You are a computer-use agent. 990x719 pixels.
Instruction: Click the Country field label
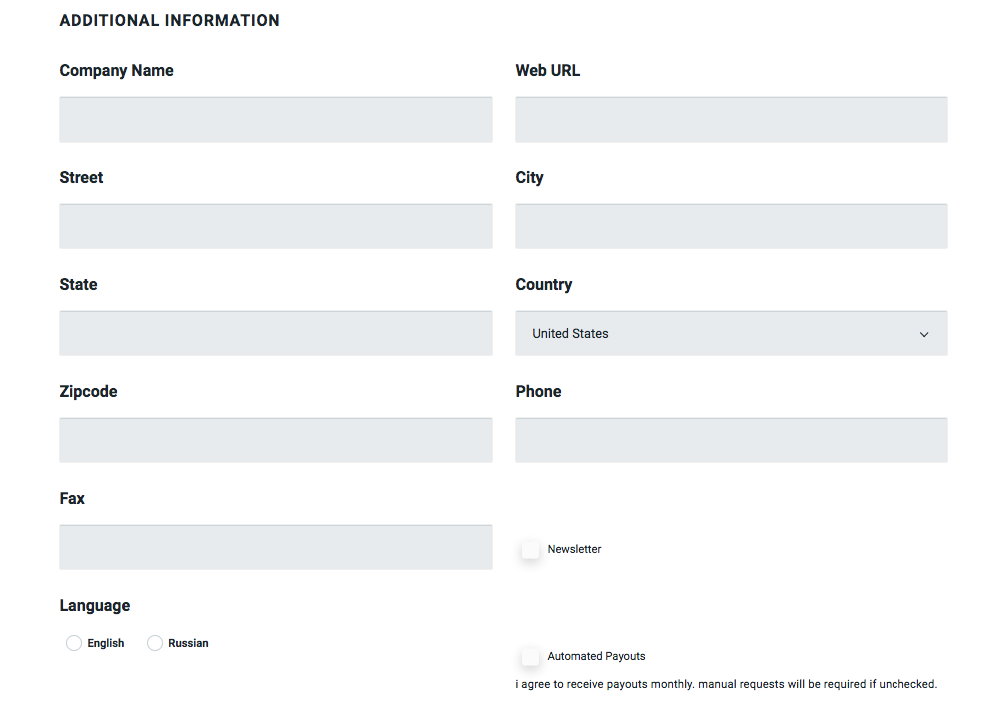(x=544, y=285)
